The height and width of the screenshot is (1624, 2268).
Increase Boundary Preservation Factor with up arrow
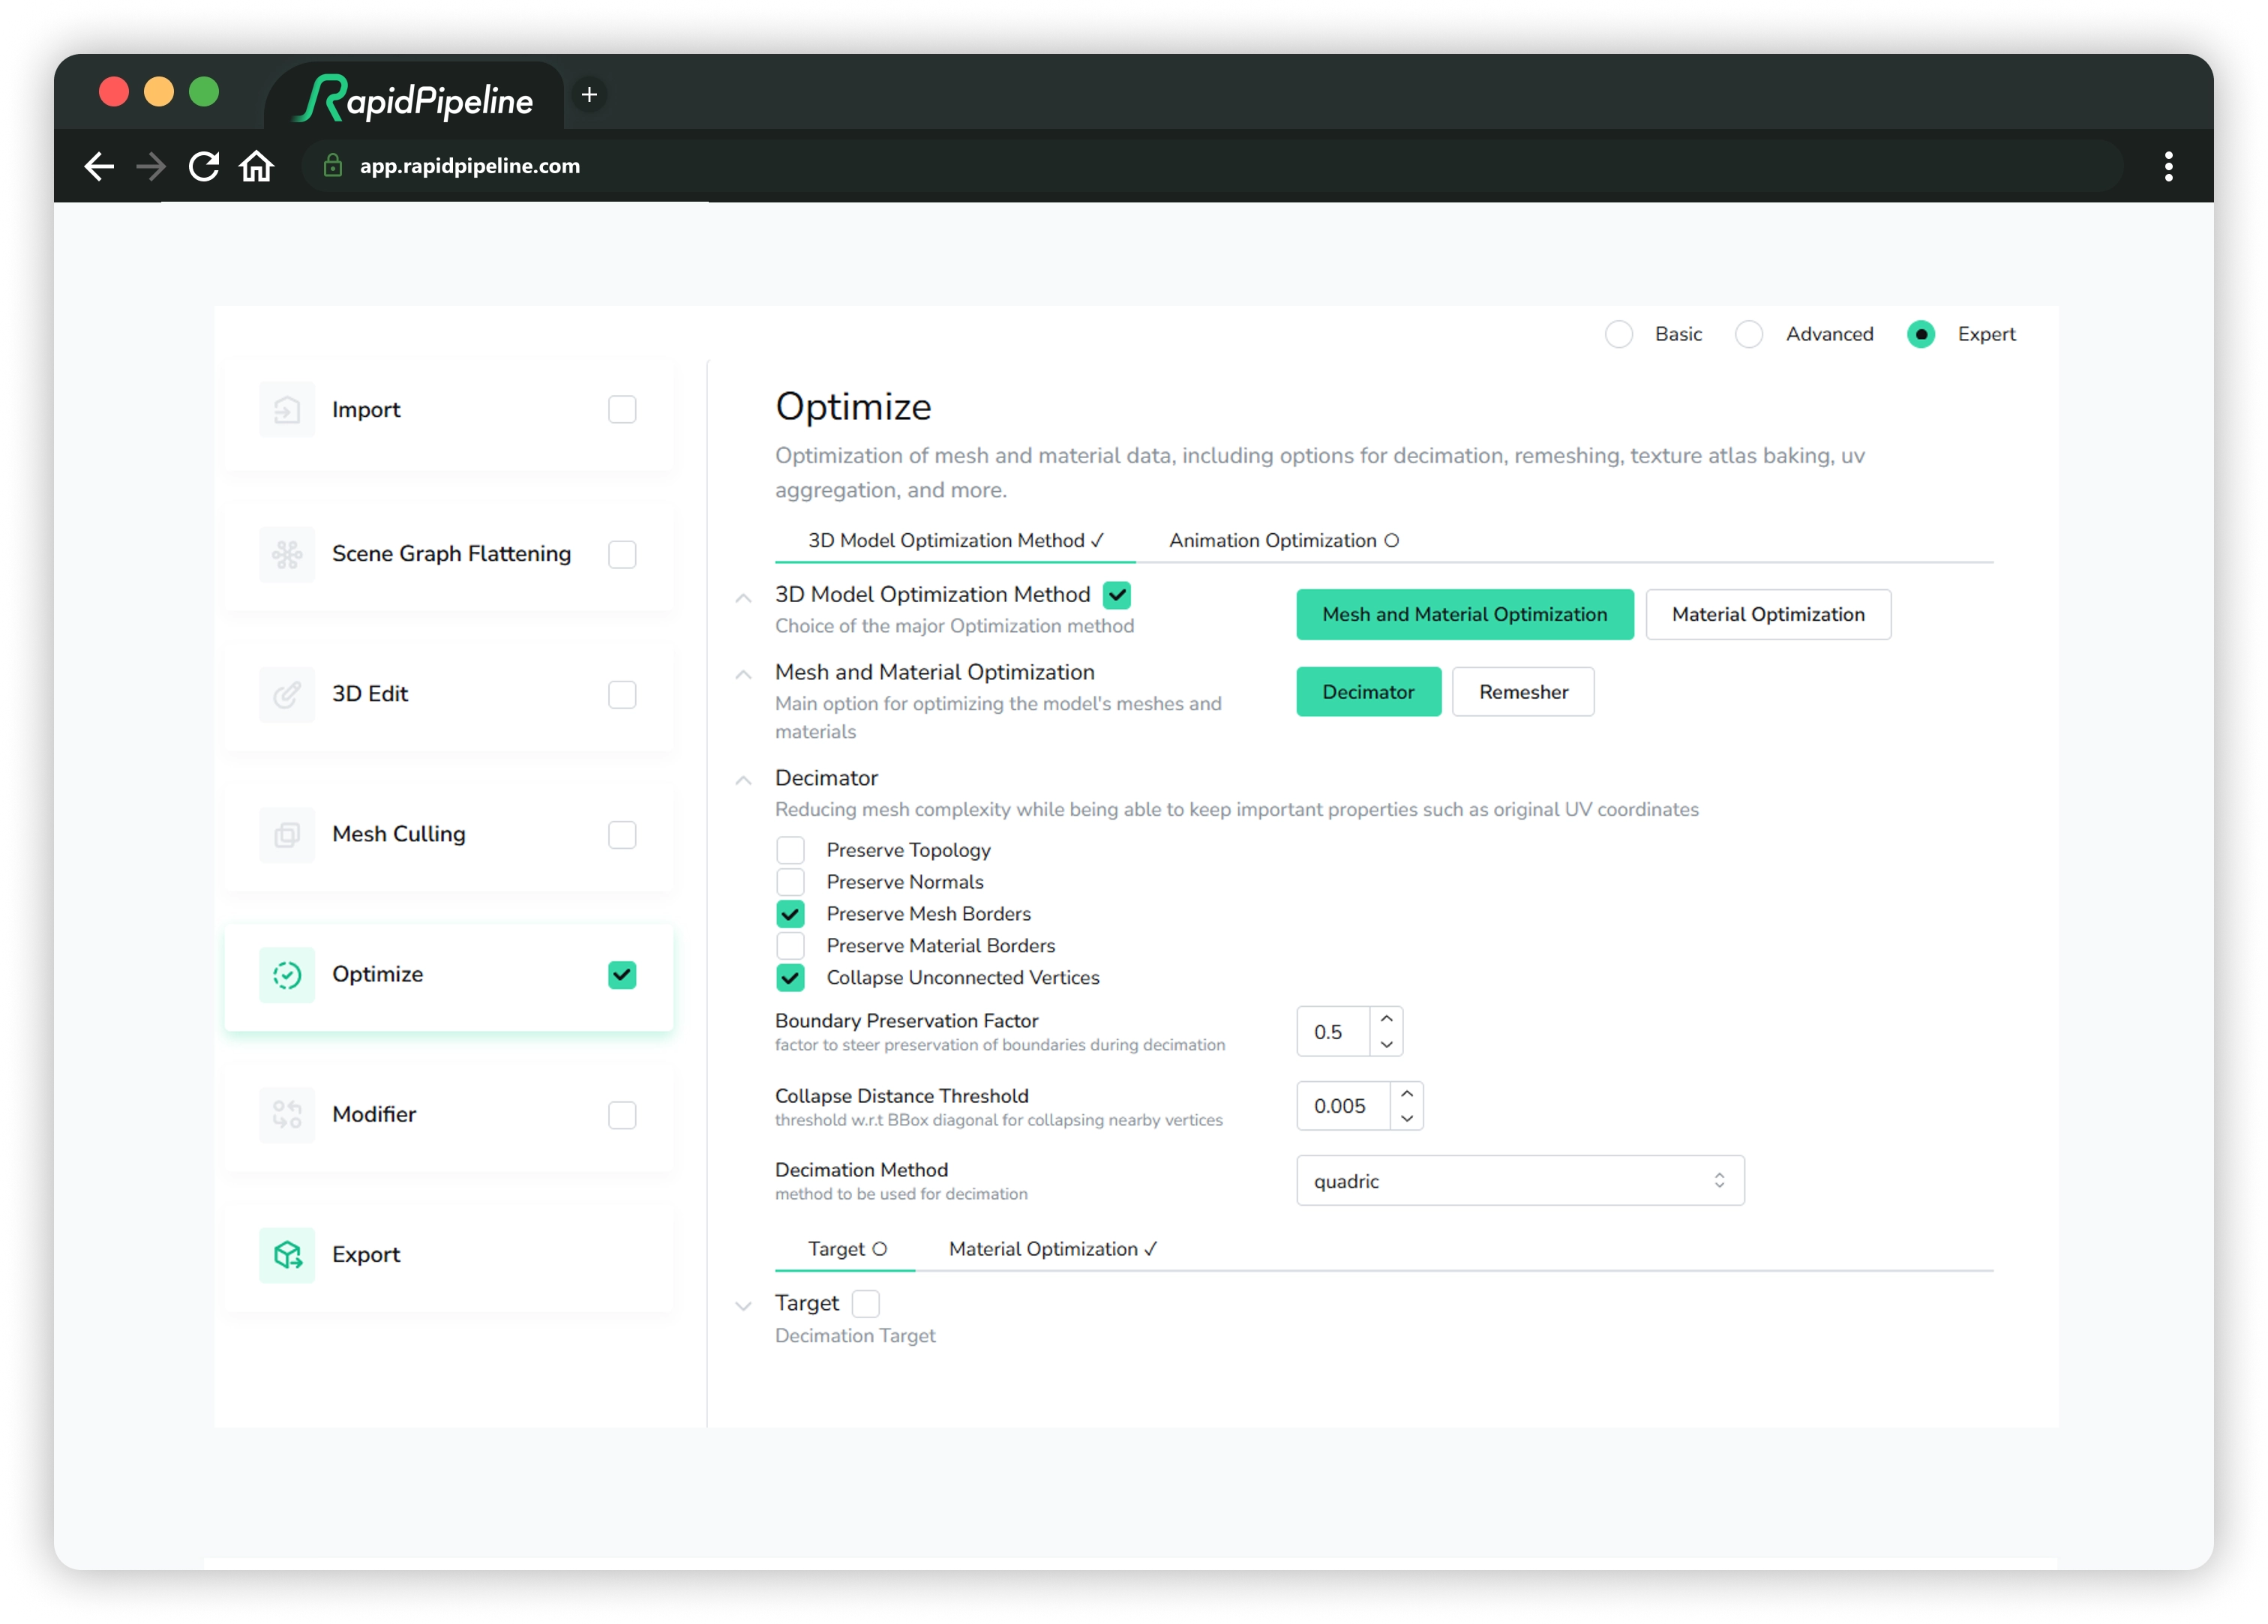coord(1386,1019)
